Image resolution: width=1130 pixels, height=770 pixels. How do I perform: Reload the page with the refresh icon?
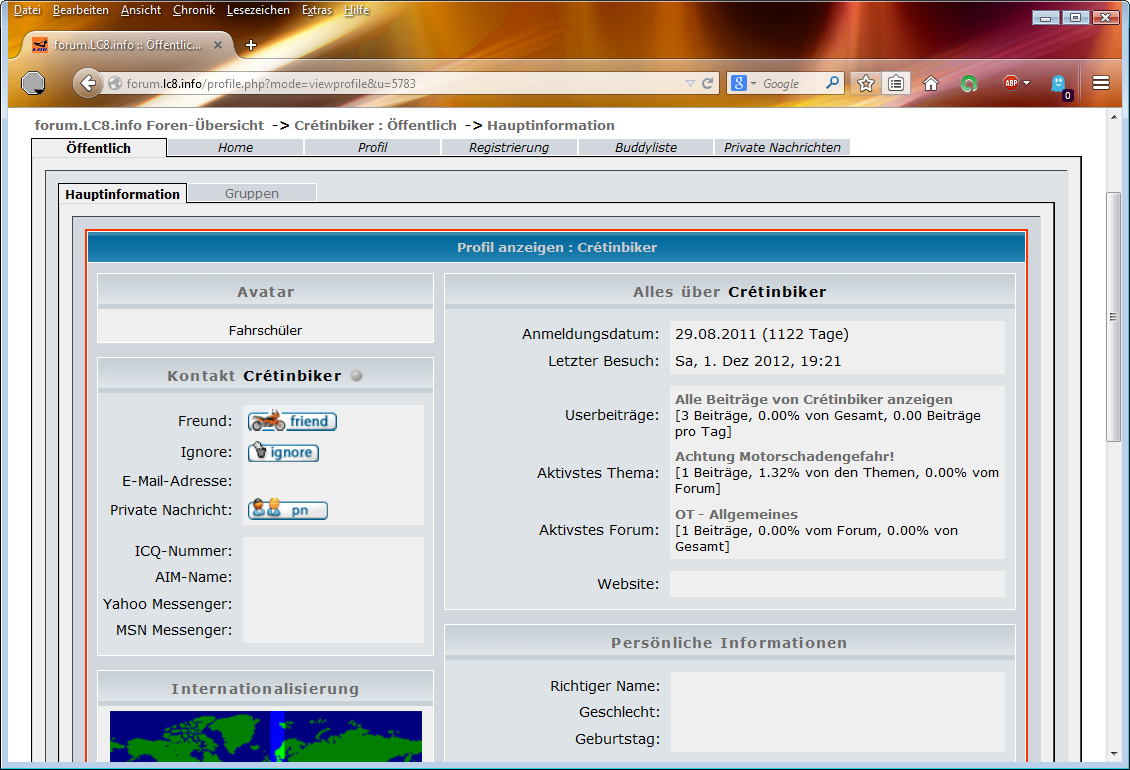[x=708, y=84]
